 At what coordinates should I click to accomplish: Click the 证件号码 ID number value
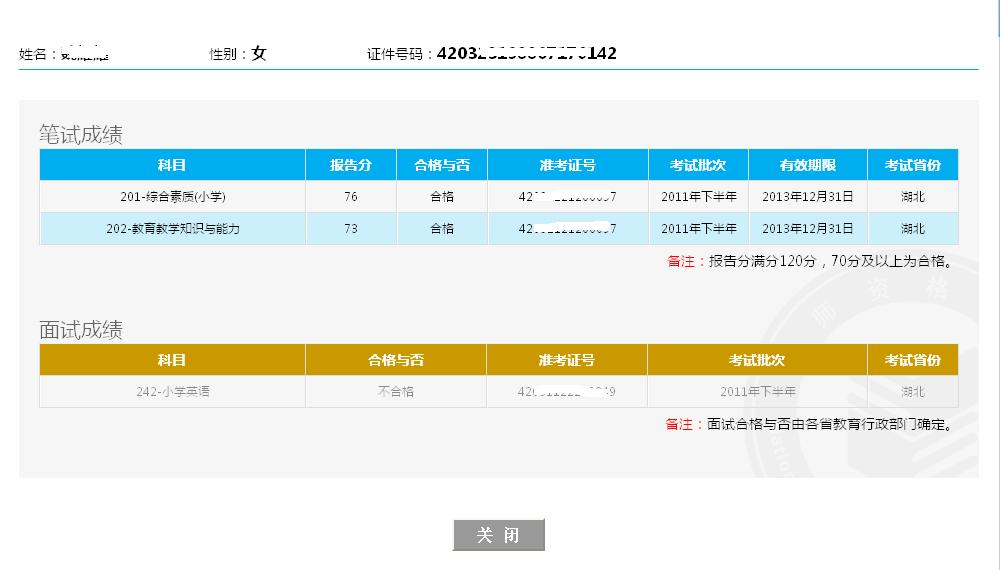tap(526, 54)
